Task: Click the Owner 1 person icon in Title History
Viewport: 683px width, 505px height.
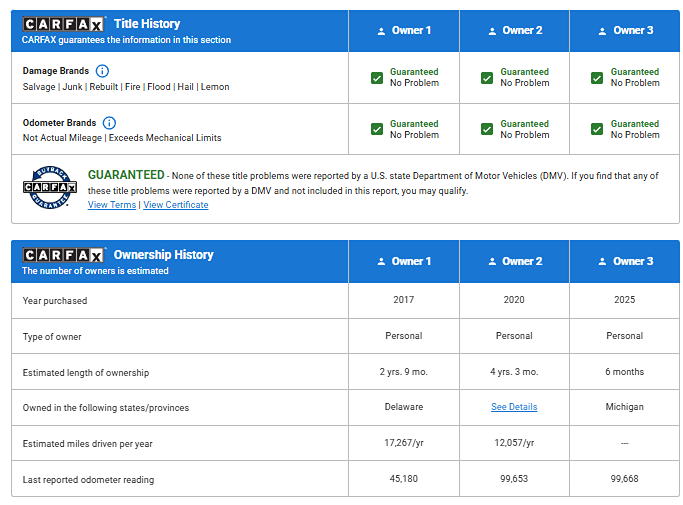Action: [x=381, y=31]
